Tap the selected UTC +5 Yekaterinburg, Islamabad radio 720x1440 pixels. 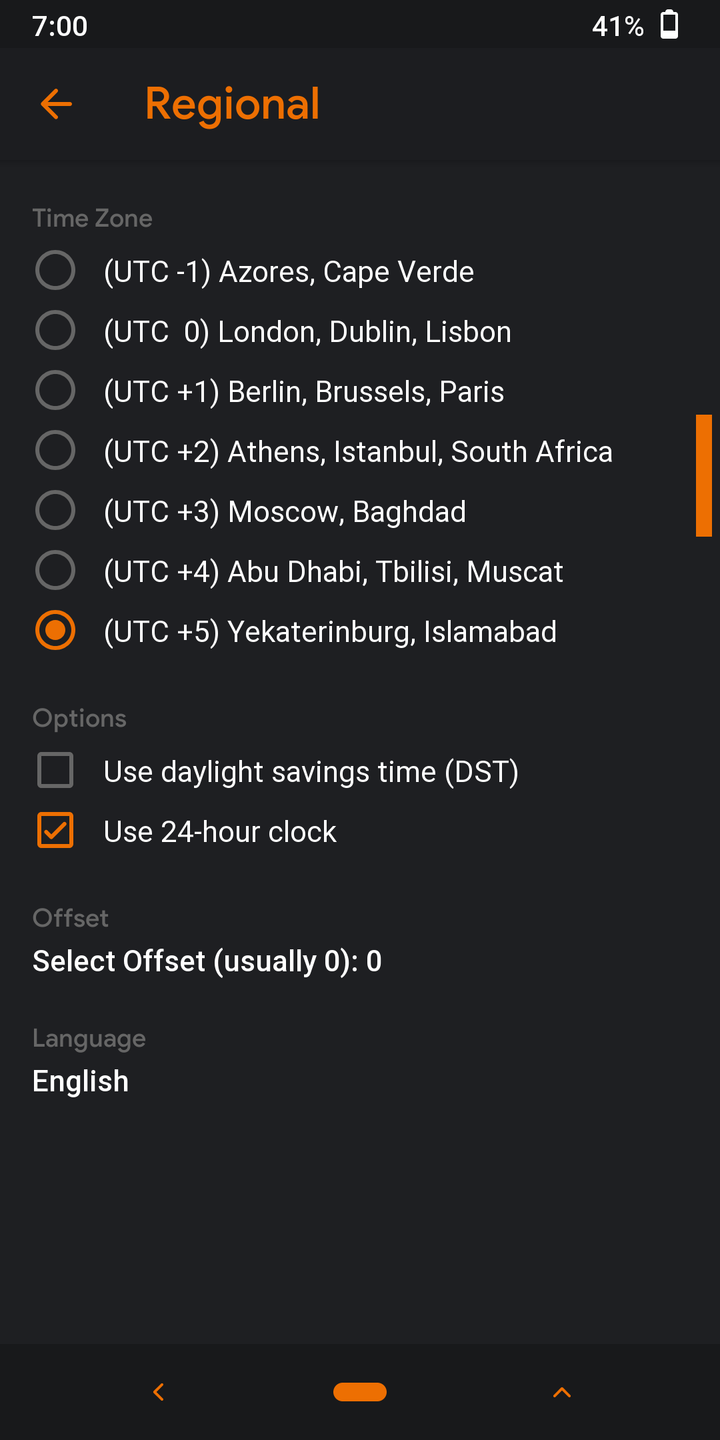(x=55, y=631)
